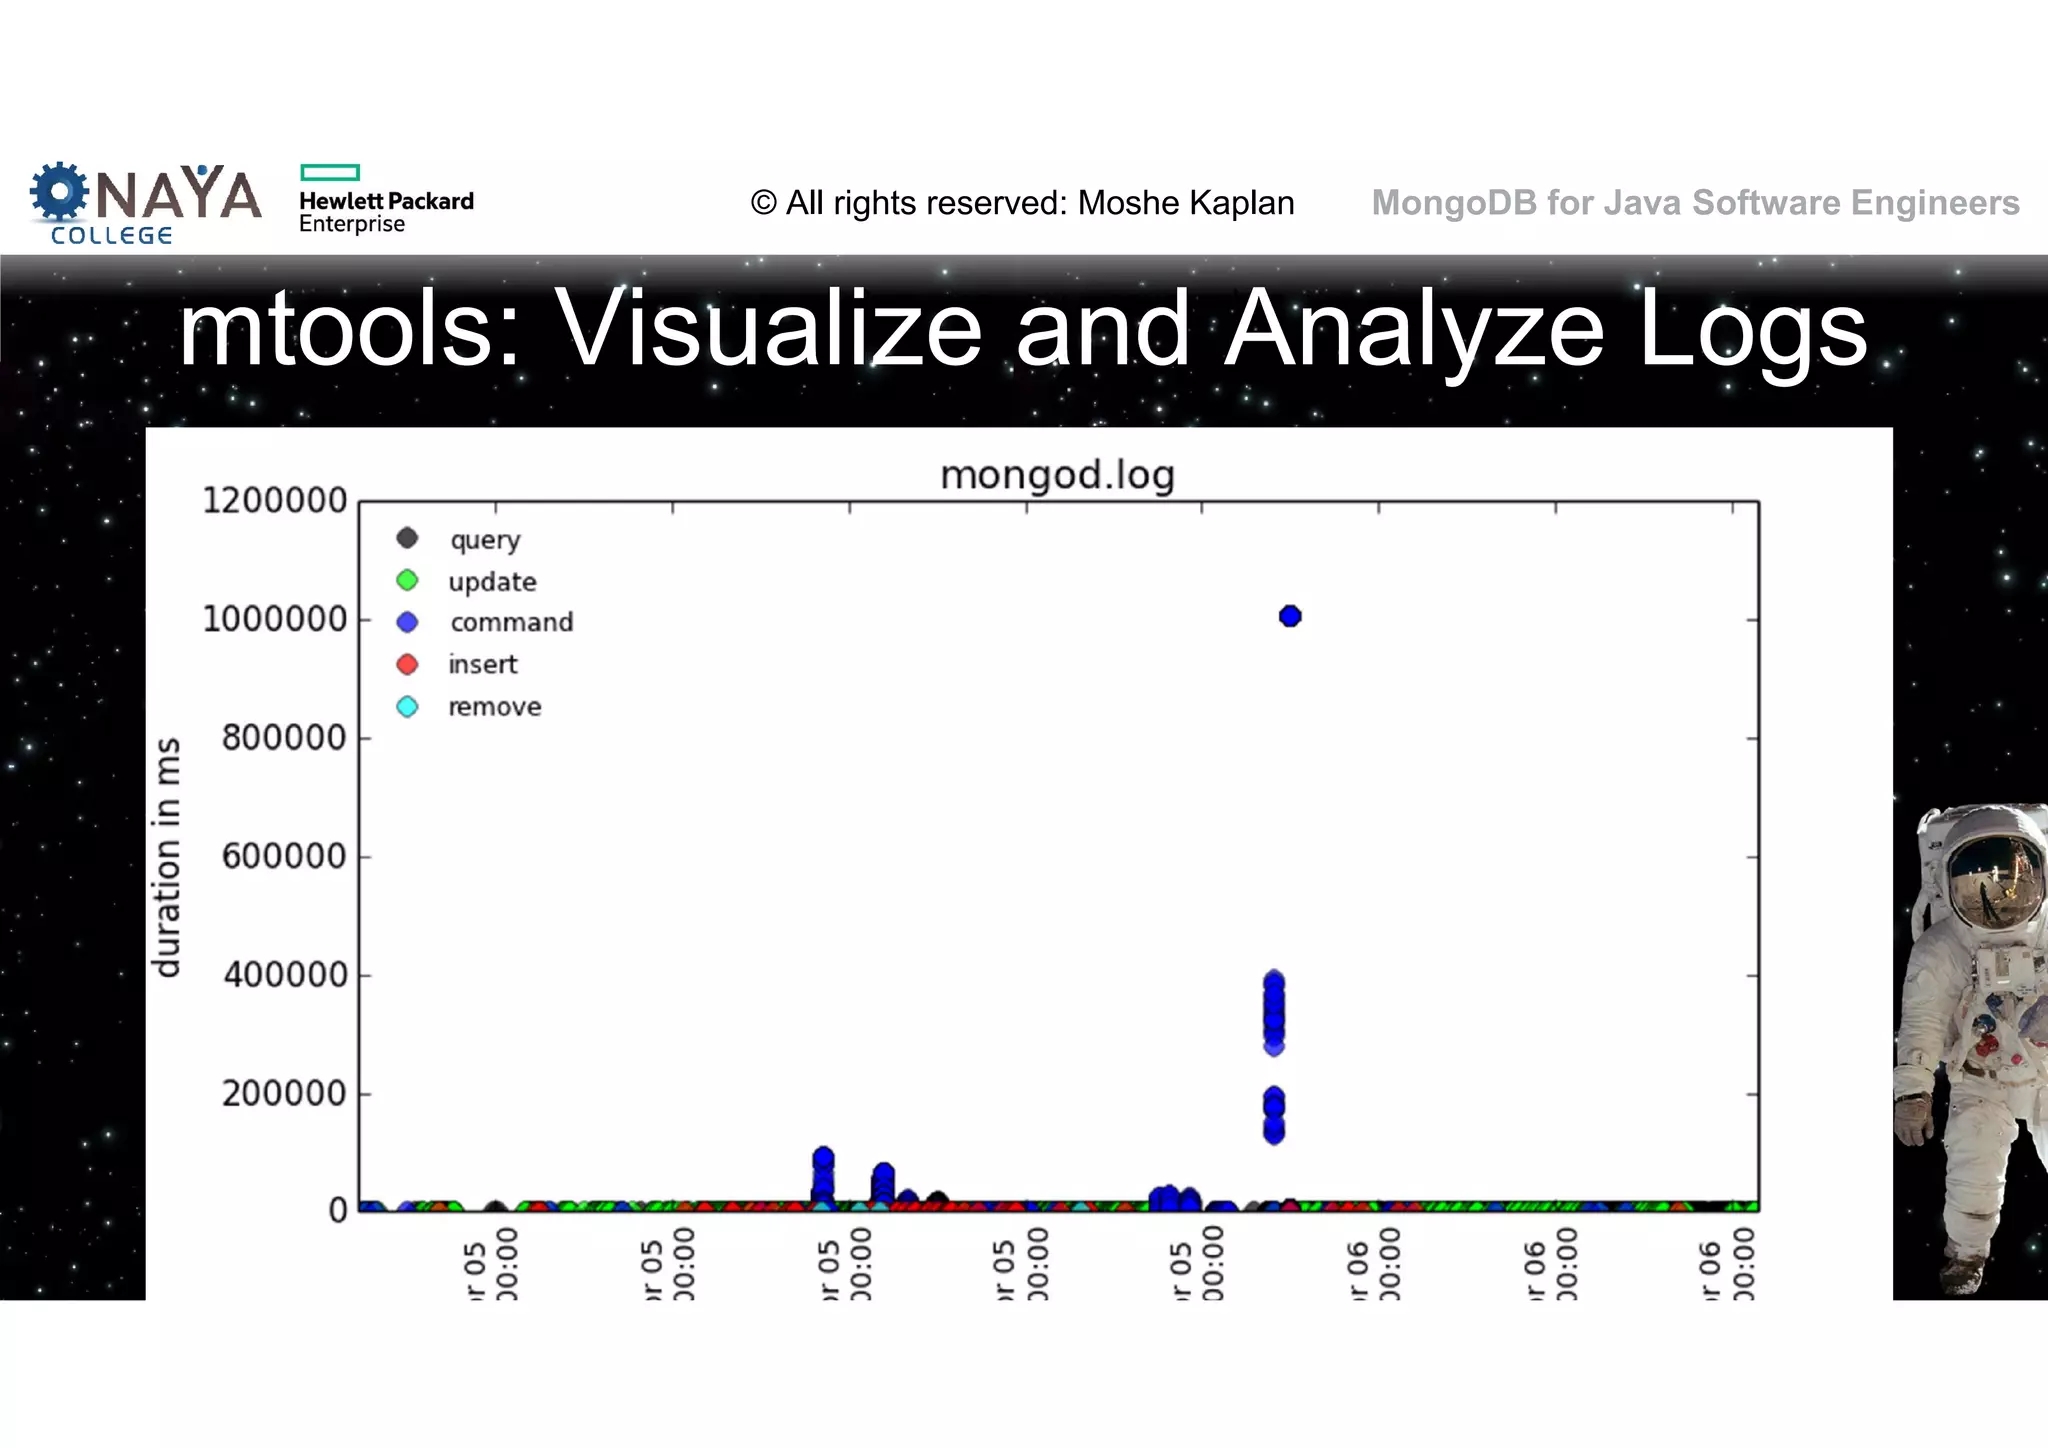
Task: Click the gray query legend marker
Action: (x=407, y=539)
